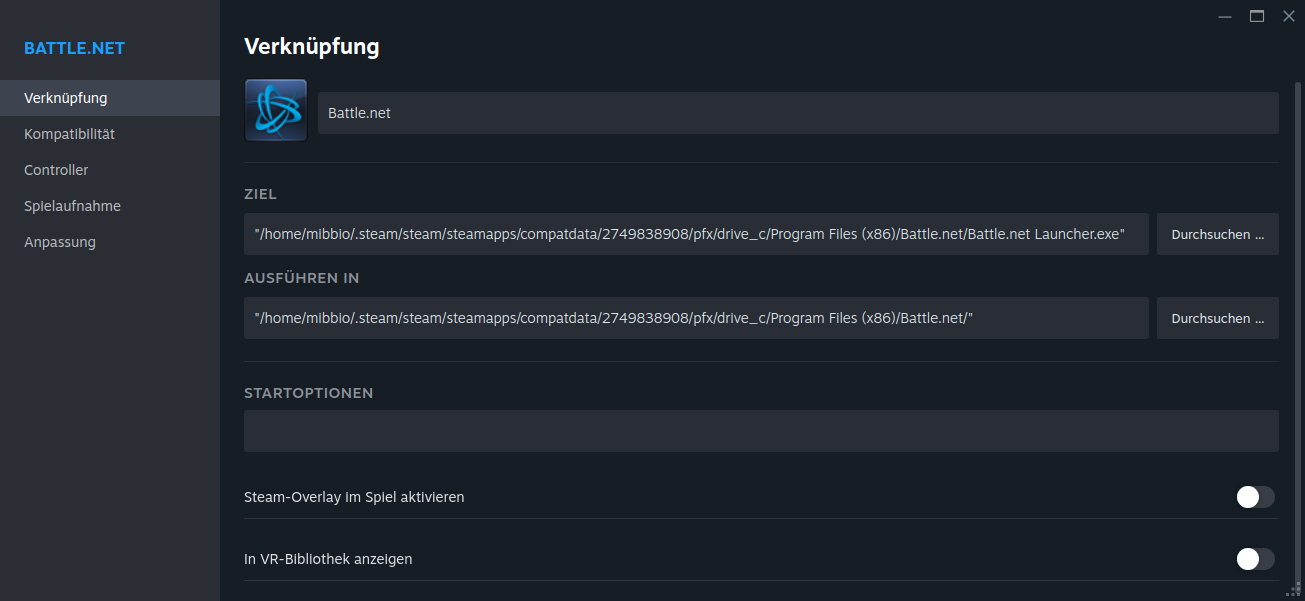
Task: Click the vertical scrollbar on right edge
Action: coord(1297,300)
